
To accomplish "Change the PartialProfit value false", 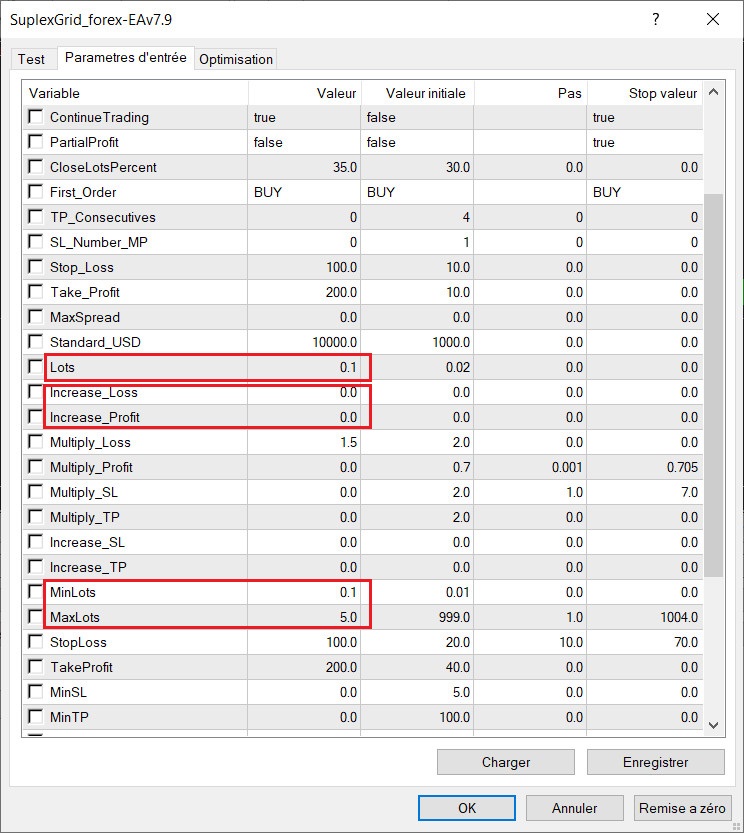I will (304, 142).
